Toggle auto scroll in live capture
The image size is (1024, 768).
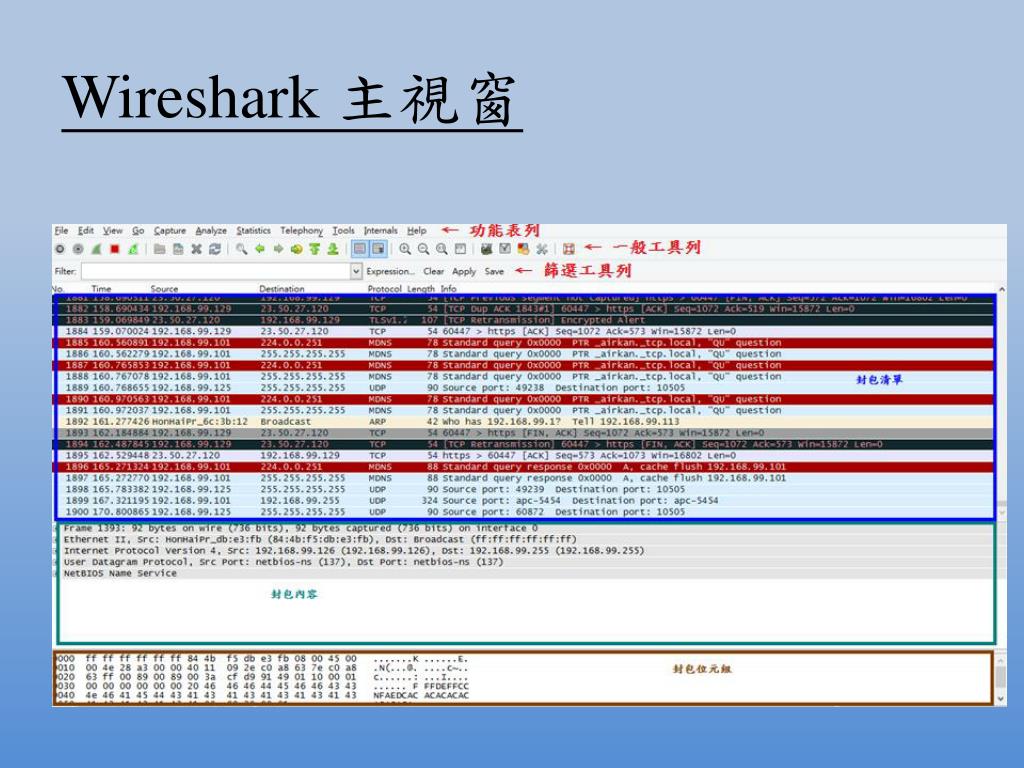pos(378,249)
